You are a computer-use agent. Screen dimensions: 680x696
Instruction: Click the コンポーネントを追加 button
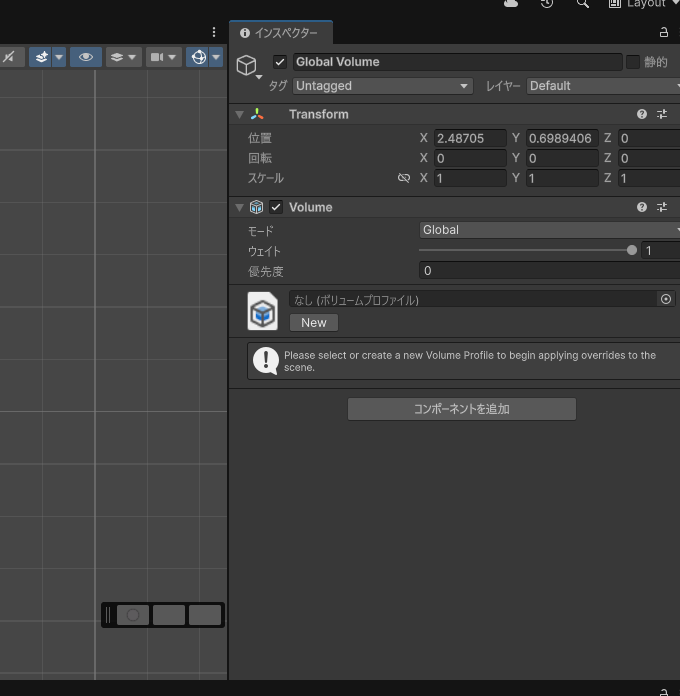point(461,409)
